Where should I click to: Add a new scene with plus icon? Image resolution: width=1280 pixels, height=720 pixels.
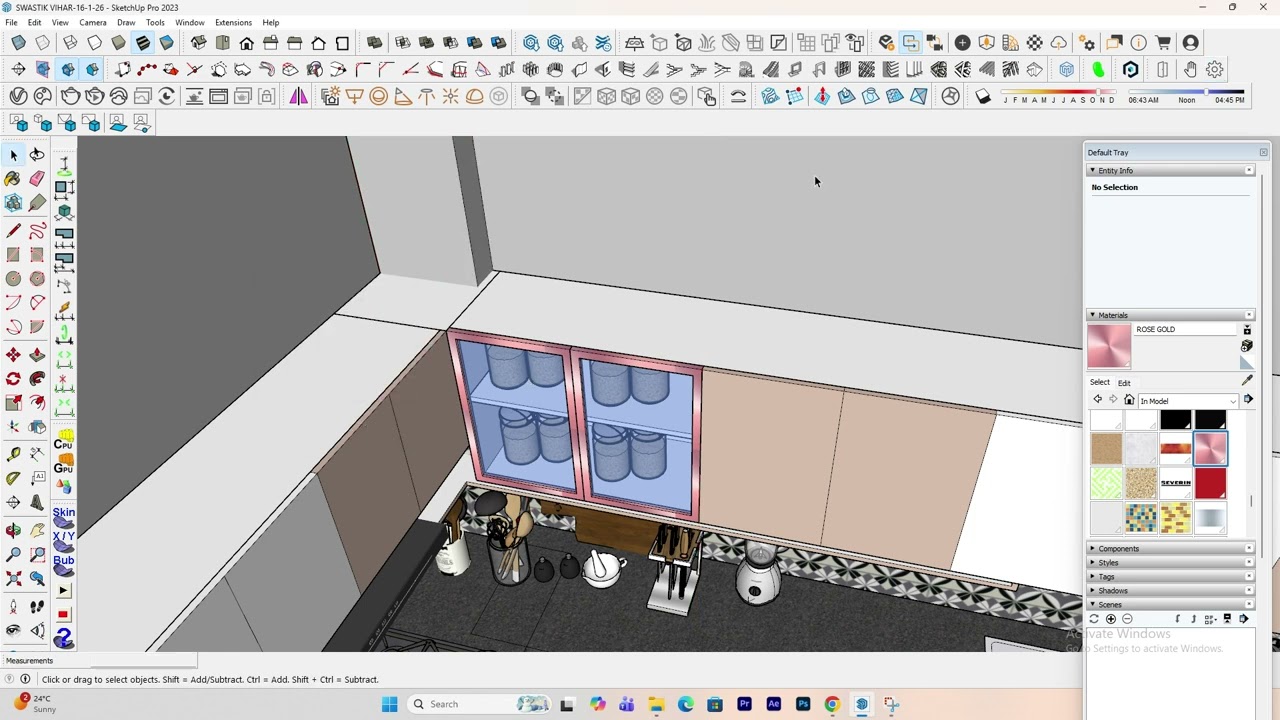[x=1110, y=619]
